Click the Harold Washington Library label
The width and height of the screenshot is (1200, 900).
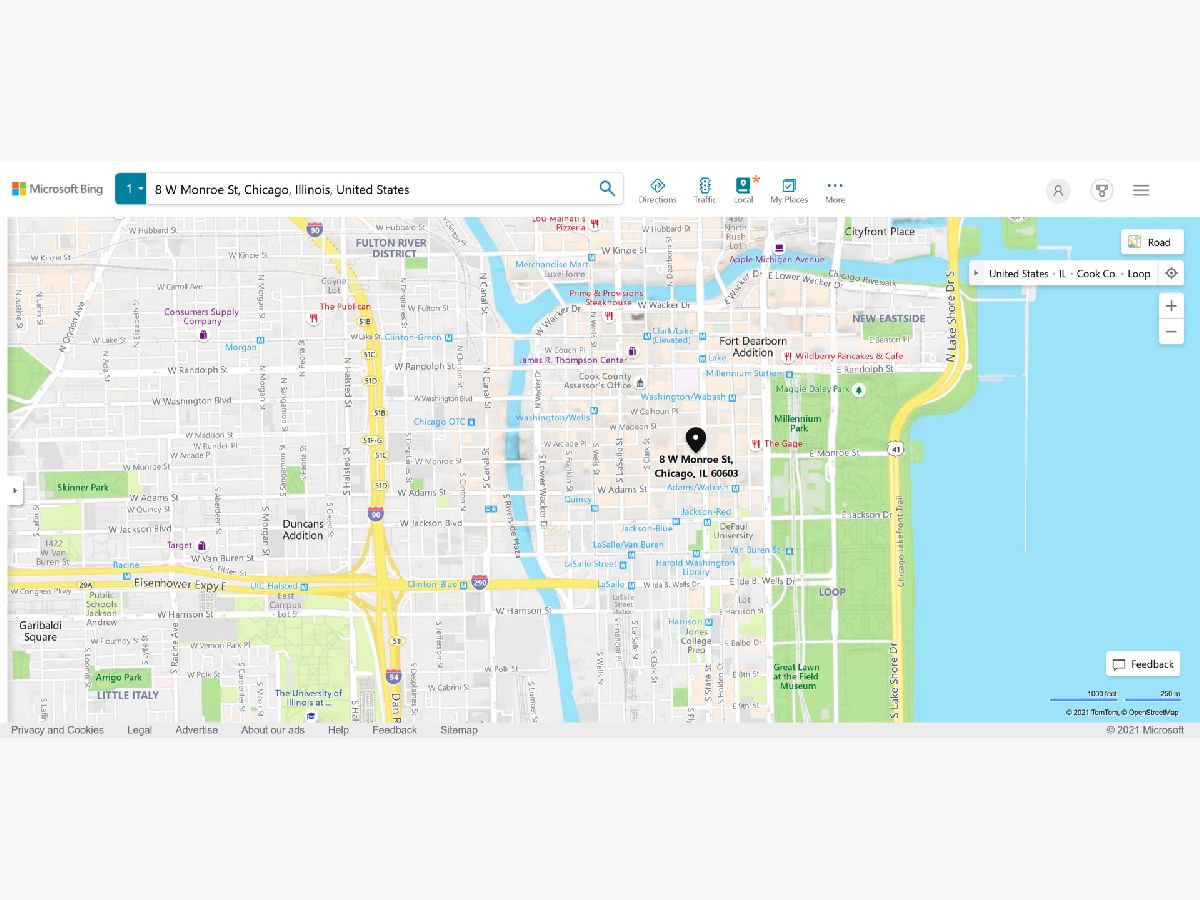point(695,567)
